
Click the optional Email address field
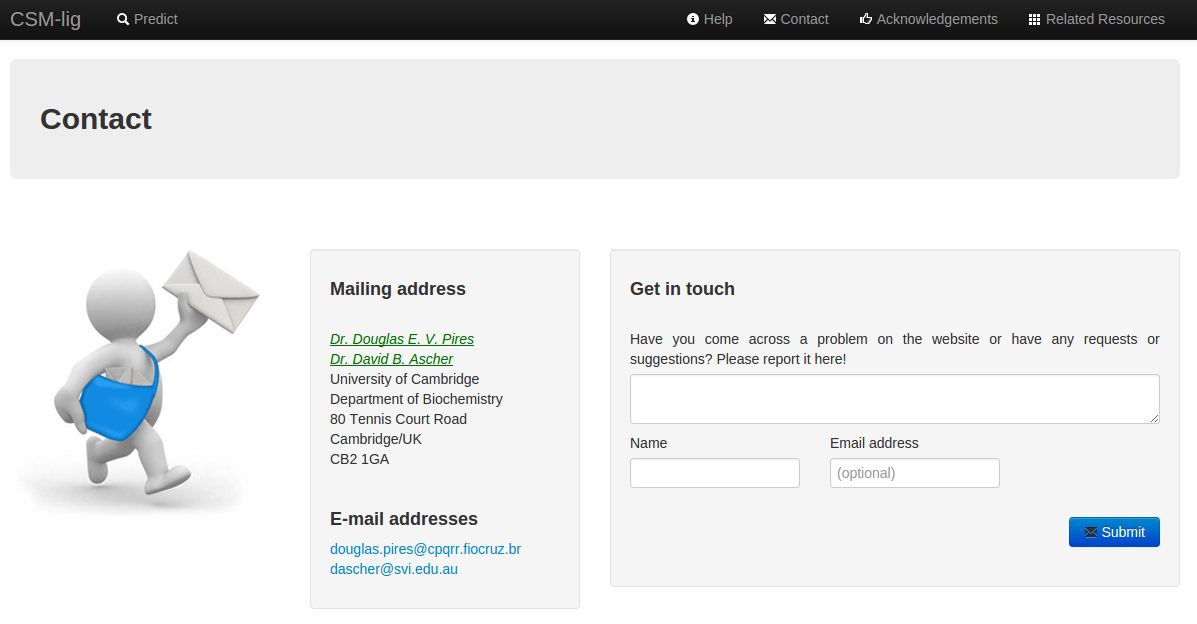pyautogui.click(x=915, y=473)
